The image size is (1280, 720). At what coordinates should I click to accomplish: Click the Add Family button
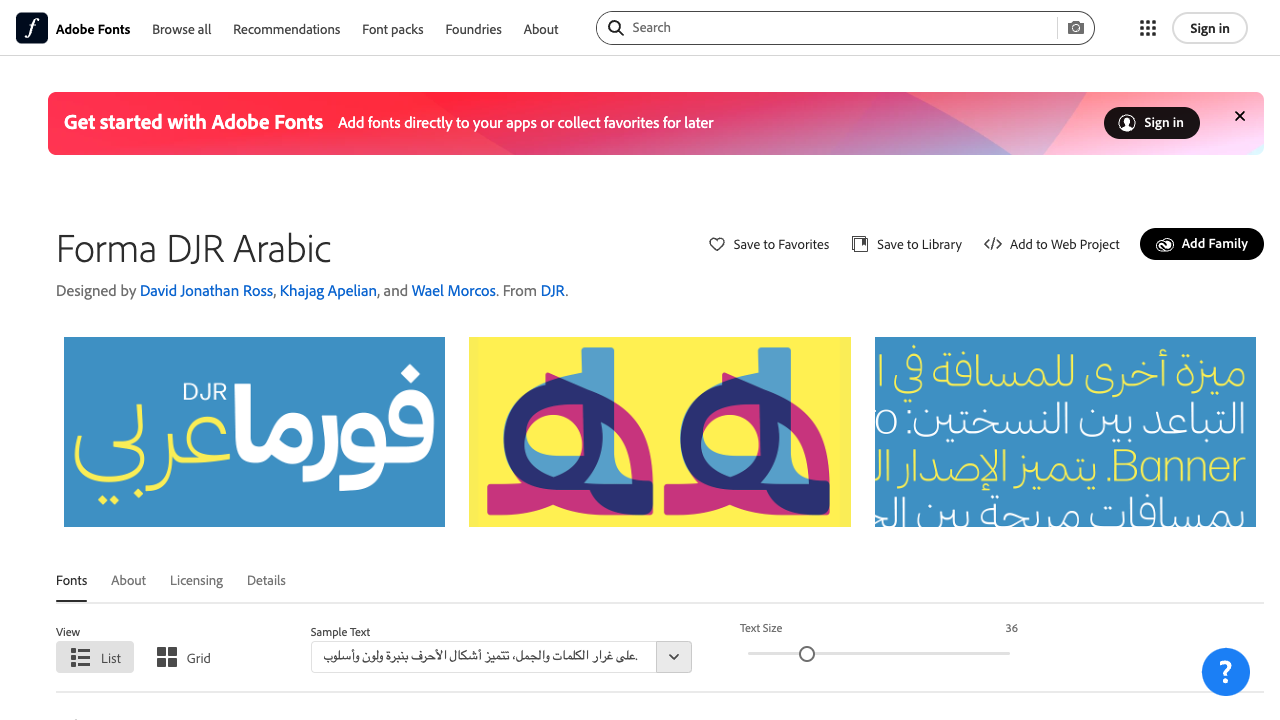(1202, 244)
